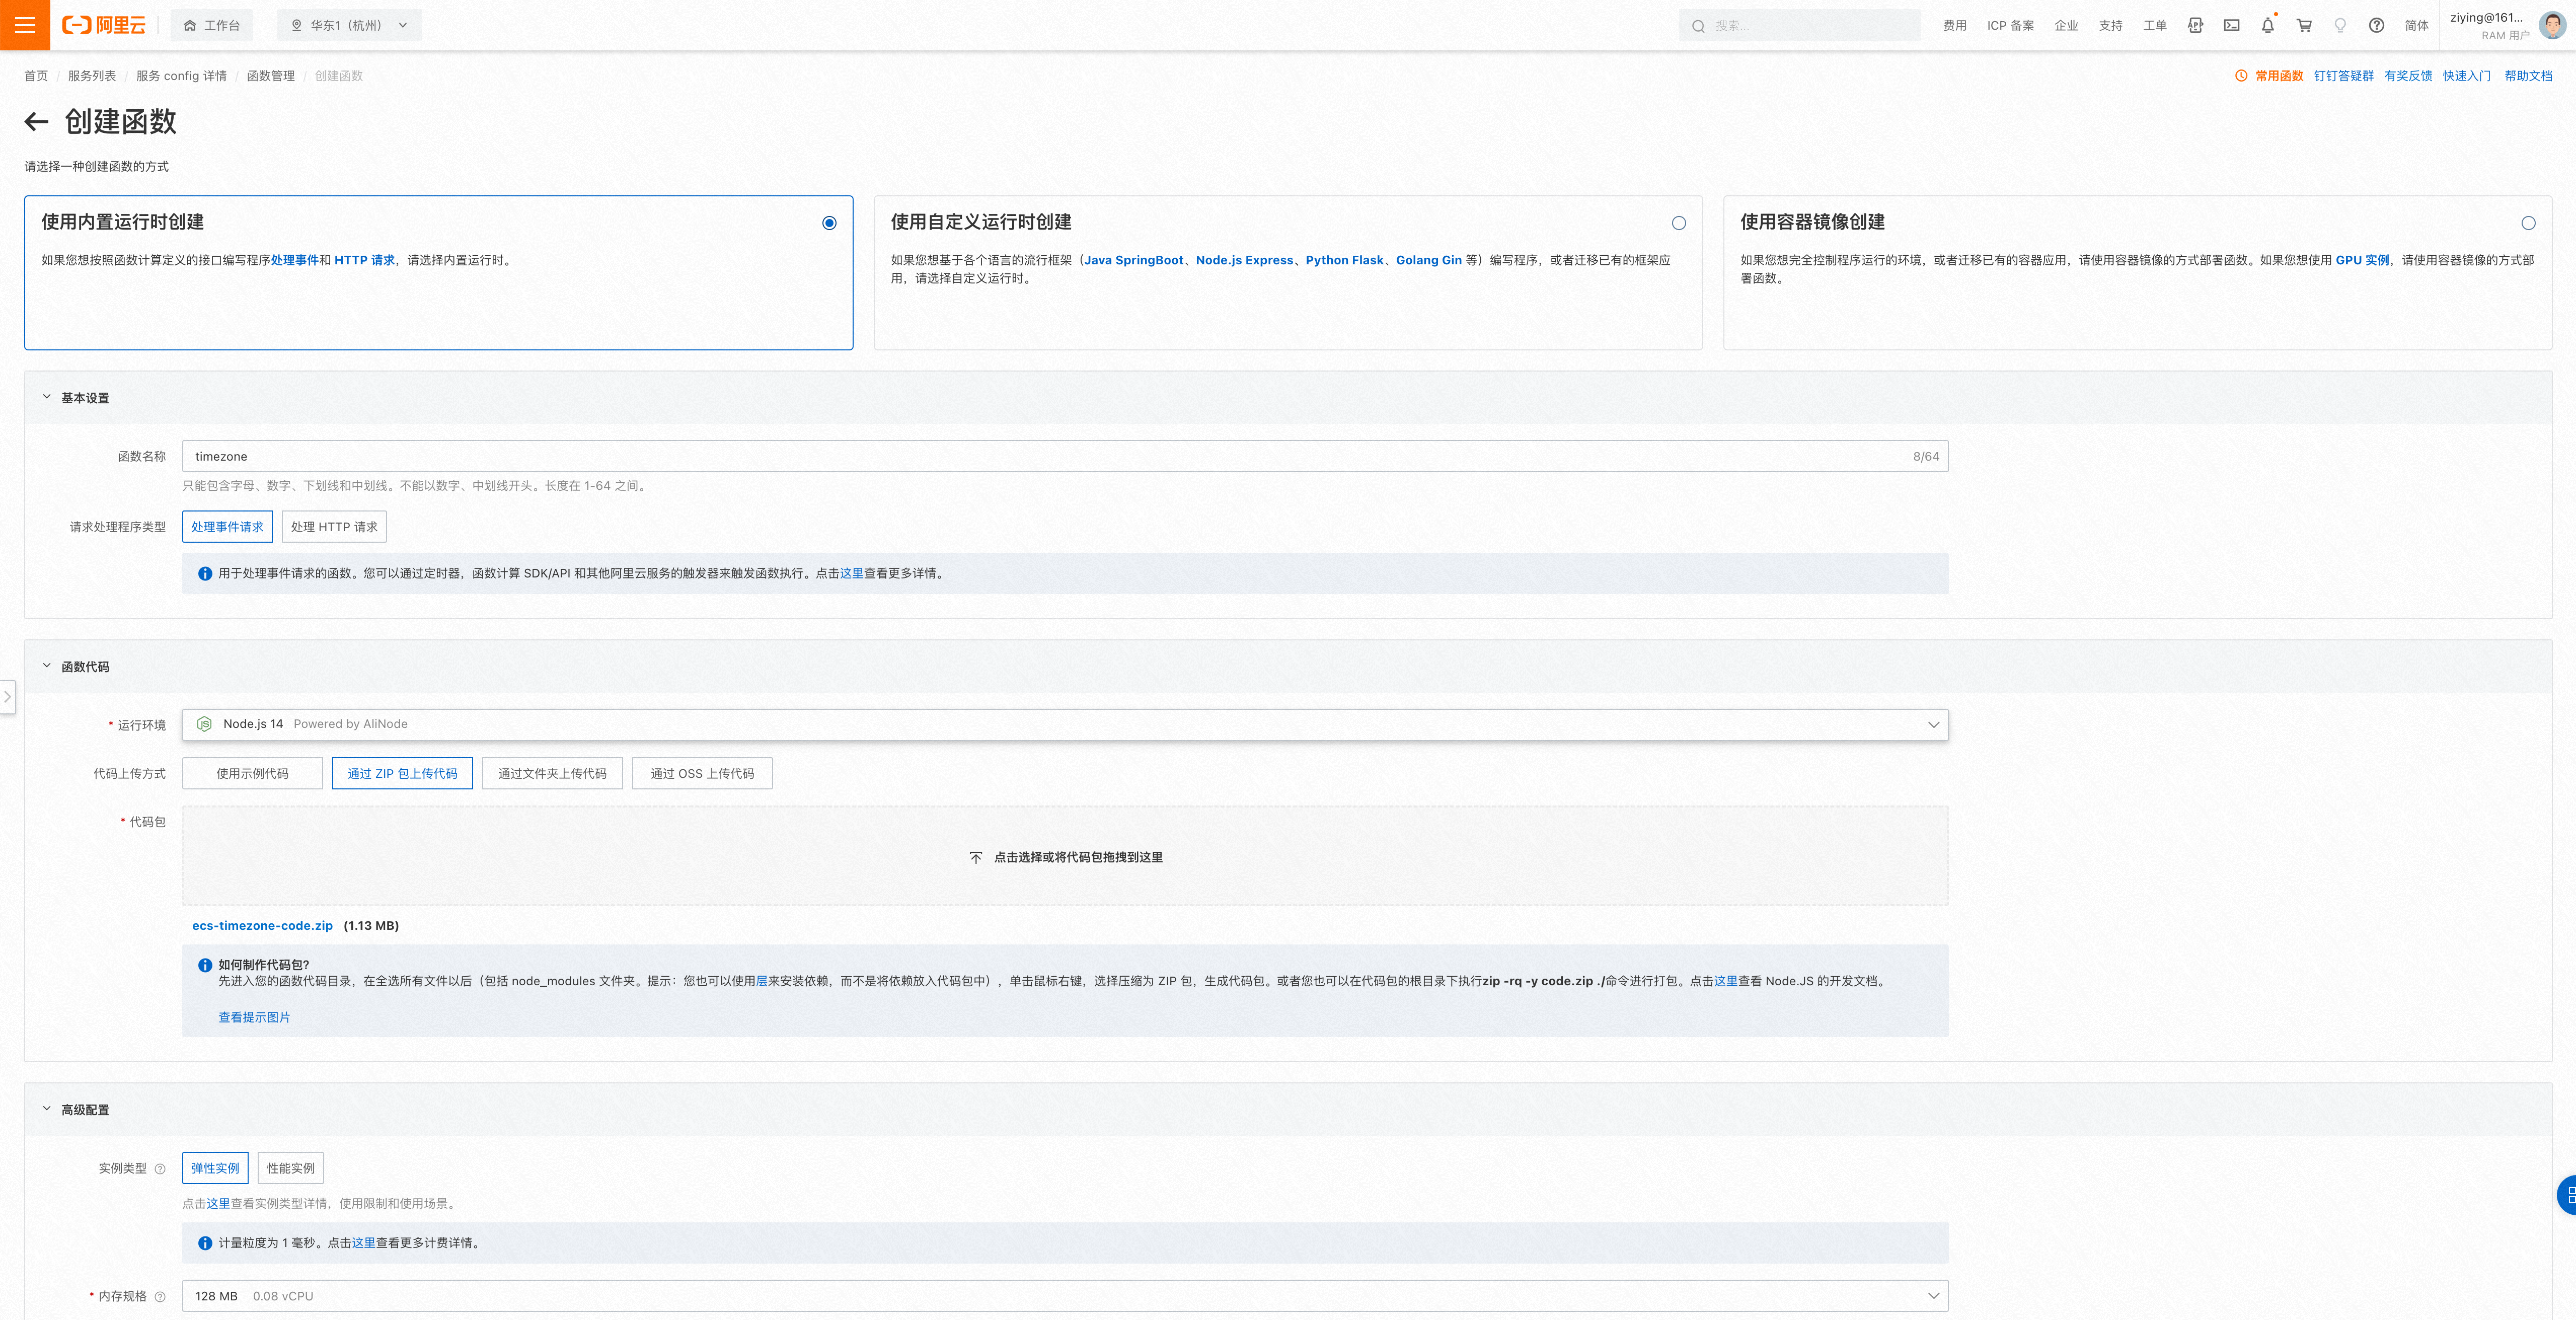This screenshot has width=2576, height=1320.
Task: Click the user avatar picture
Action: coord(2552,25)
